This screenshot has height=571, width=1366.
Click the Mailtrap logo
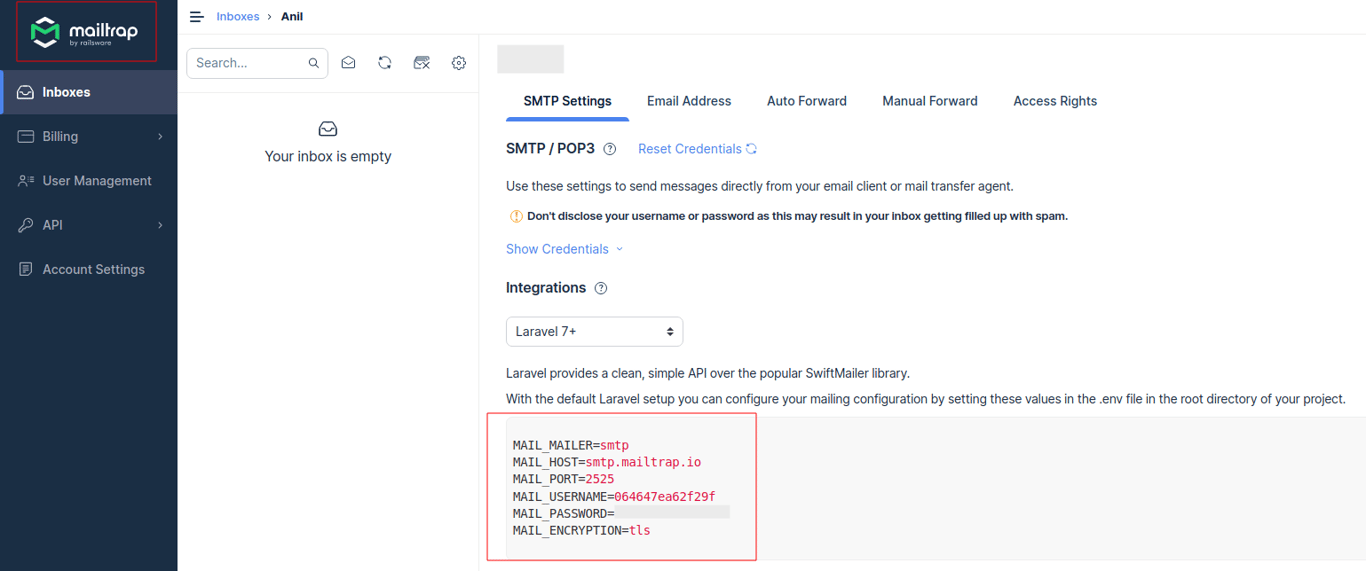85,32
